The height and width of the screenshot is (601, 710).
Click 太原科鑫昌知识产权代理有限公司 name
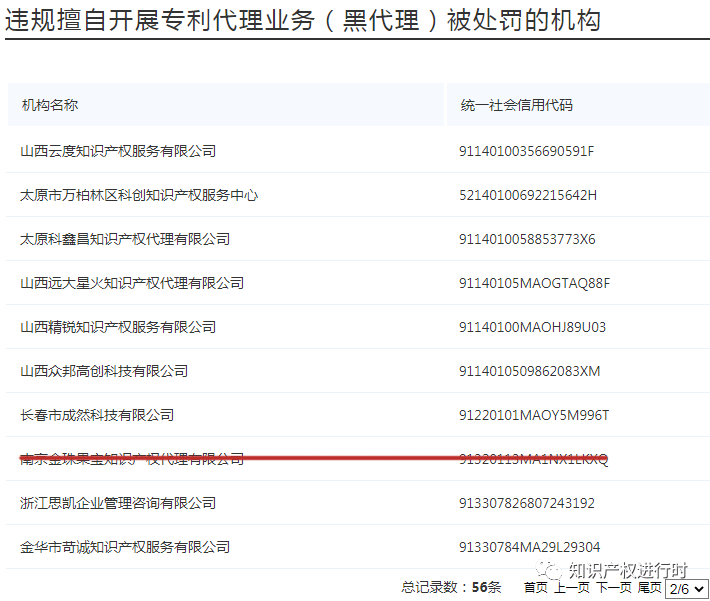[x=125, y=239]
